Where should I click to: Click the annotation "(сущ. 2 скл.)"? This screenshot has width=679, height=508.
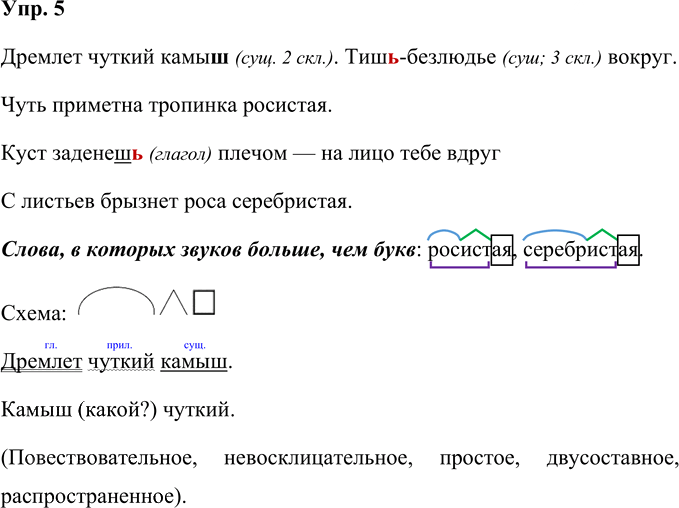click(x=286, y=58)
